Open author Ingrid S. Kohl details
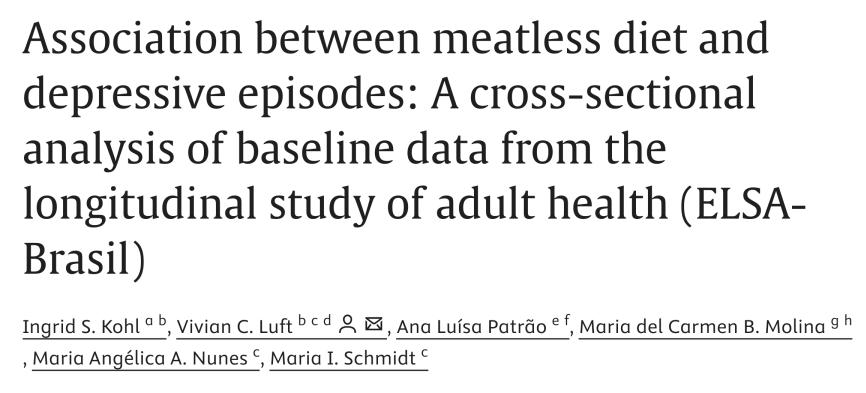Viewport: 866px width, 393px height. 81,327
